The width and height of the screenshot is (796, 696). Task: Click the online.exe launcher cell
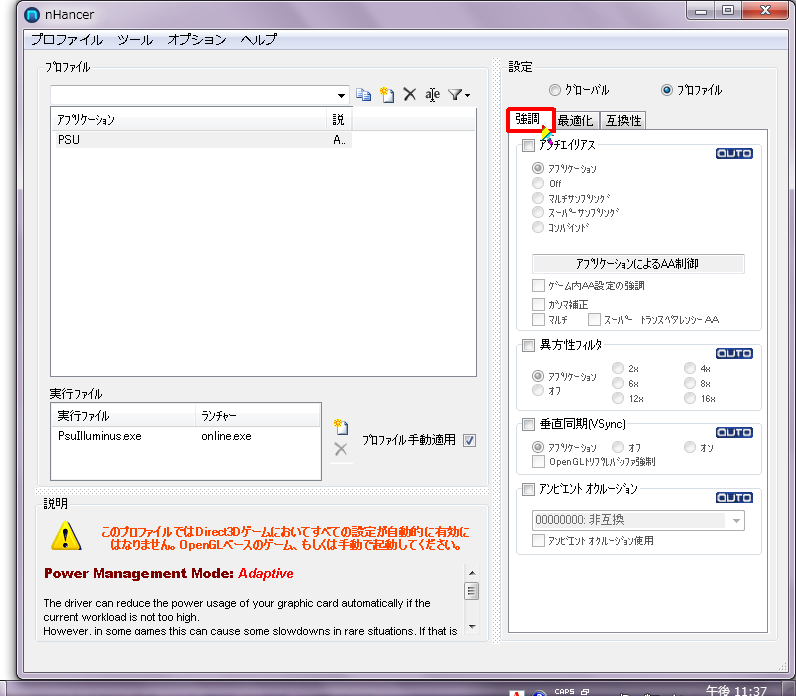(x=226, y=436)
